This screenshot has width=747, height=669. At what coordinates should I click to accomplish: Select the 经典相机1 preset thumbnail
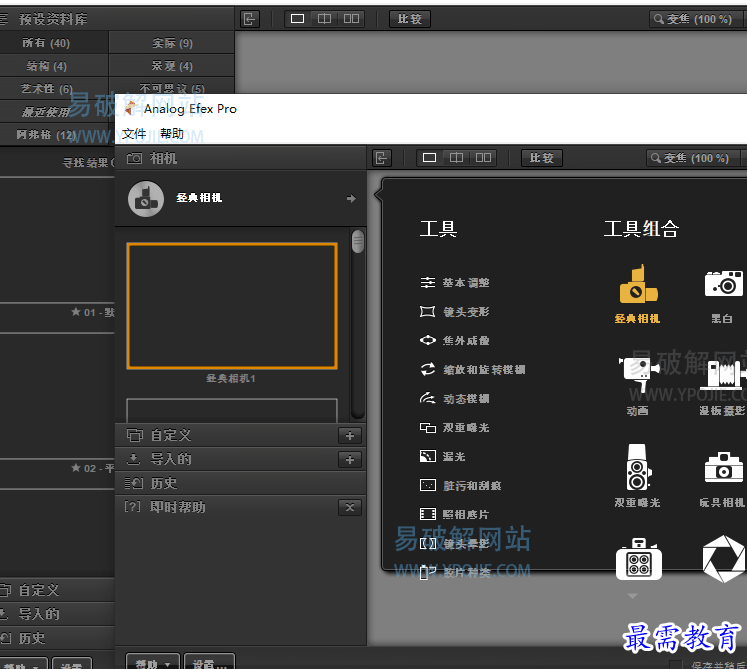(232, 306)
